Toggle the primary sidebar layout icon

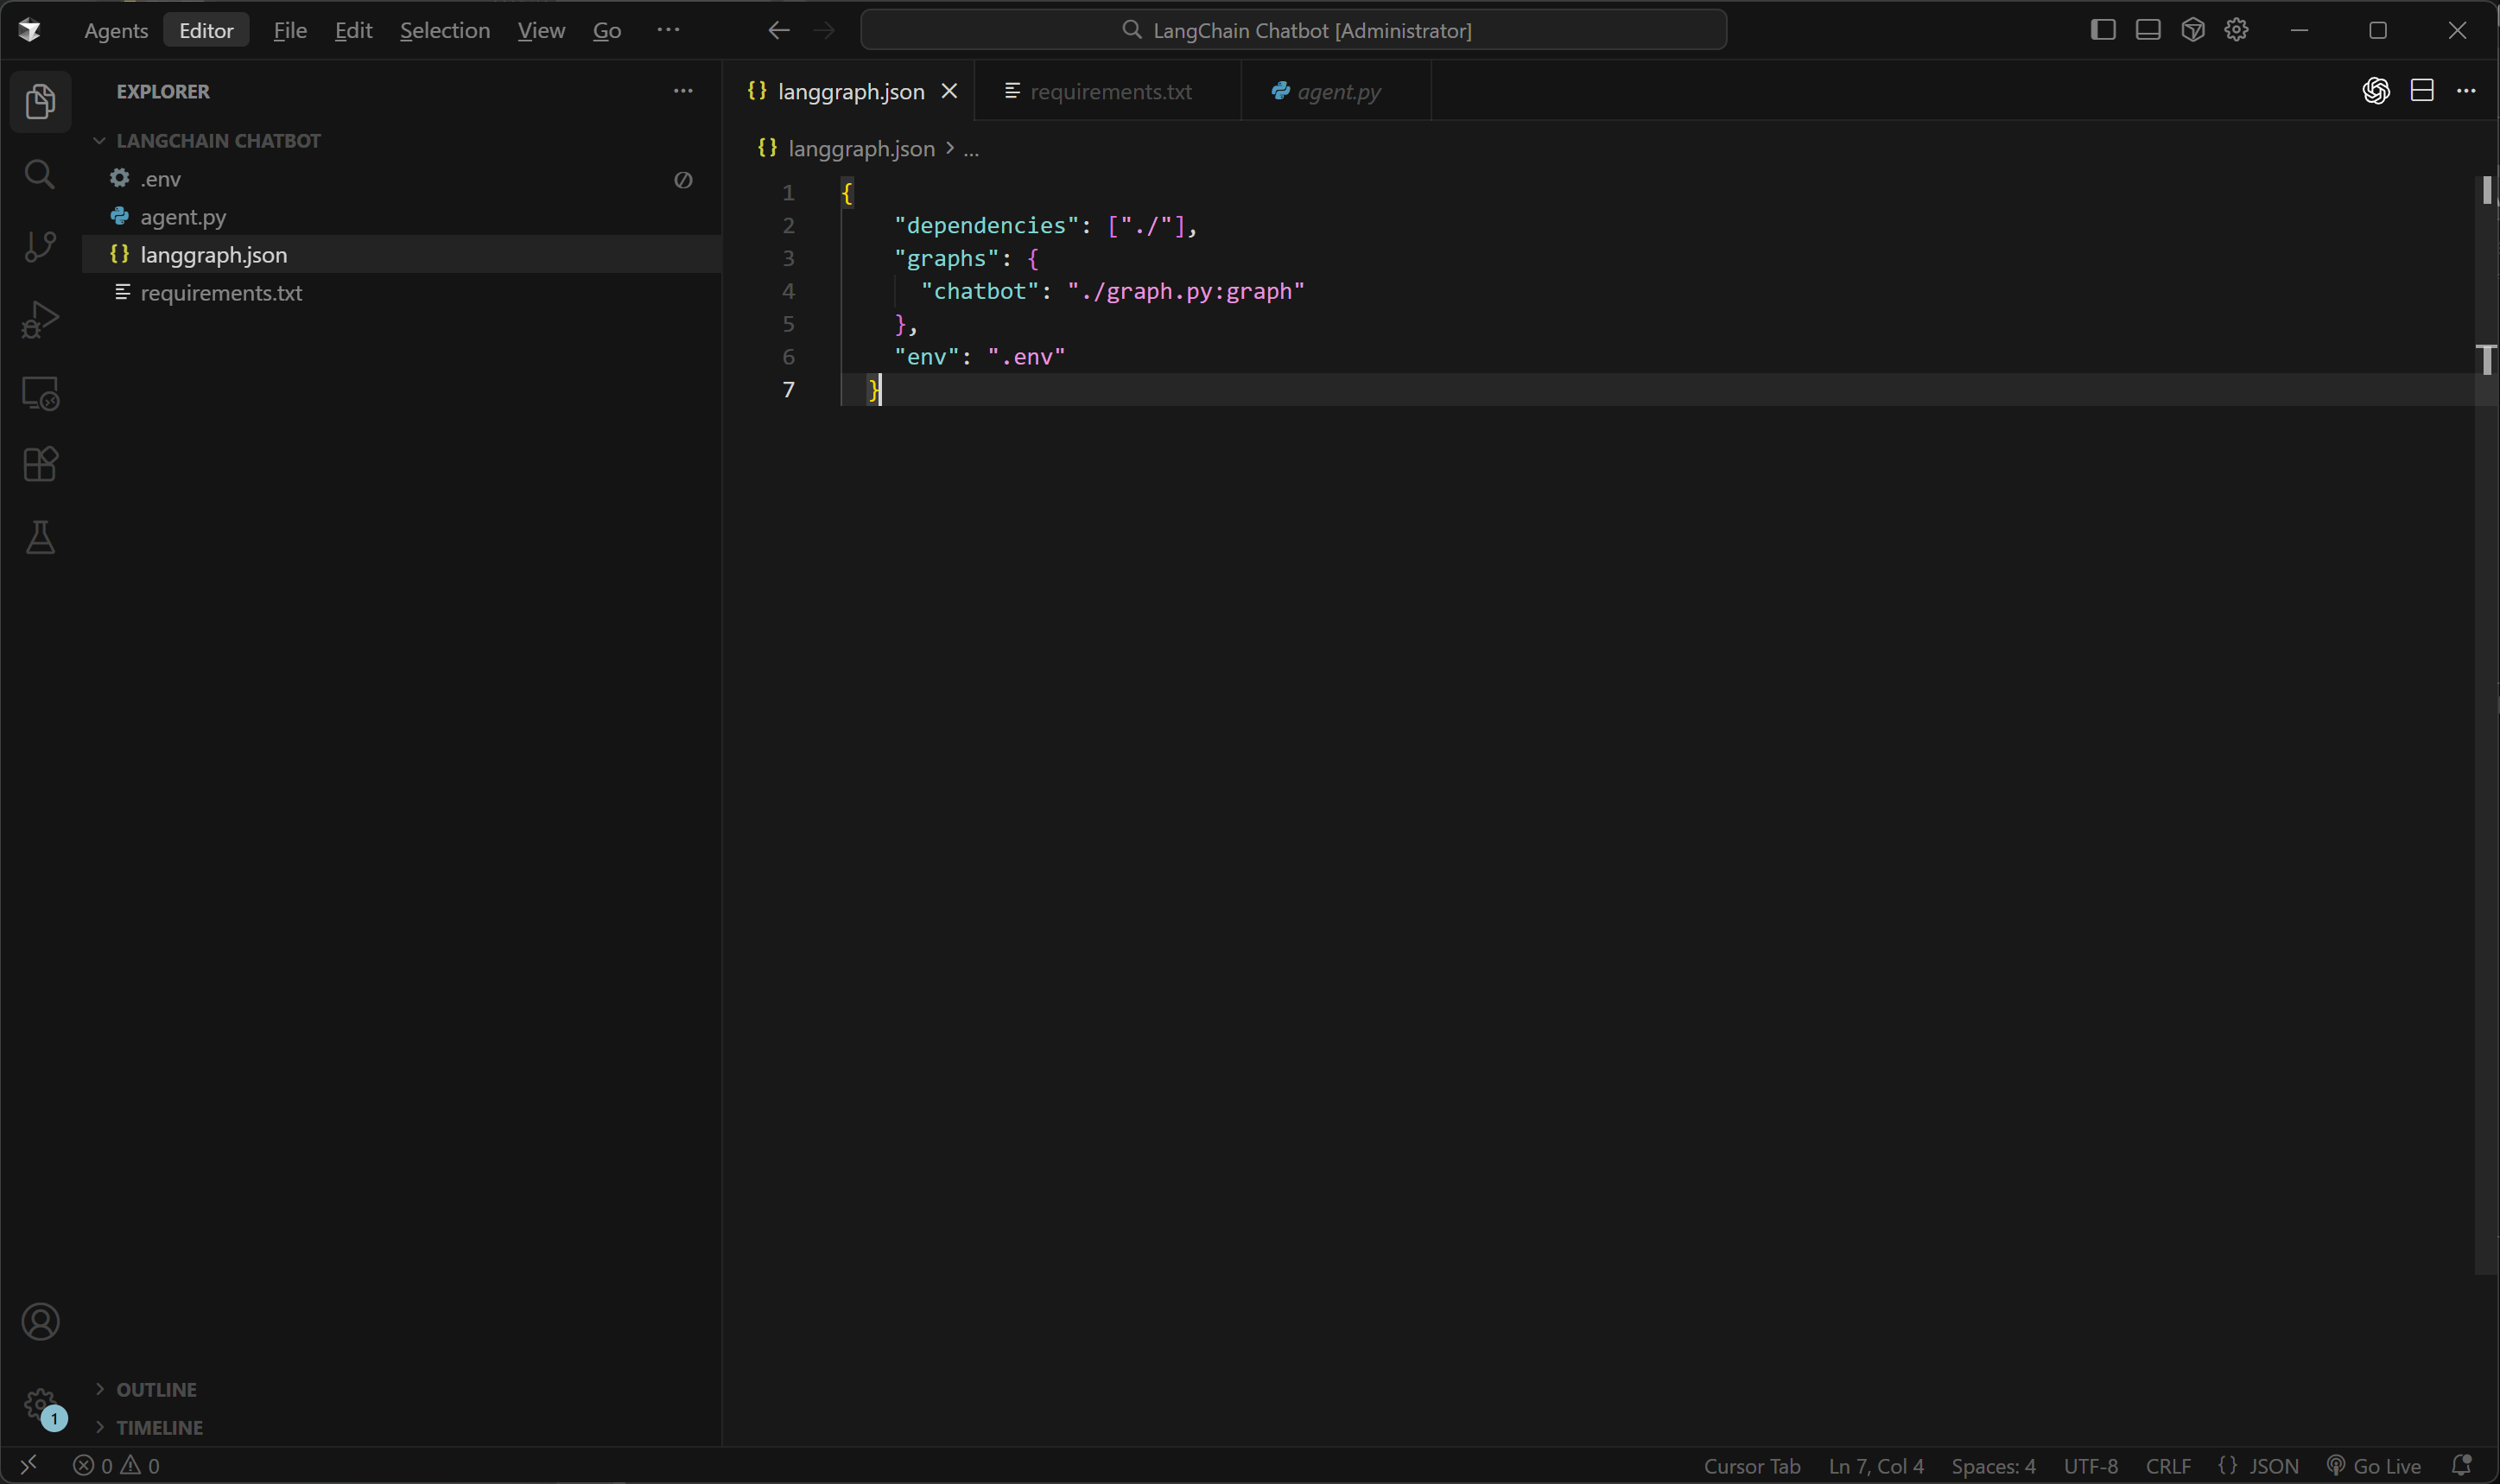2102,30
